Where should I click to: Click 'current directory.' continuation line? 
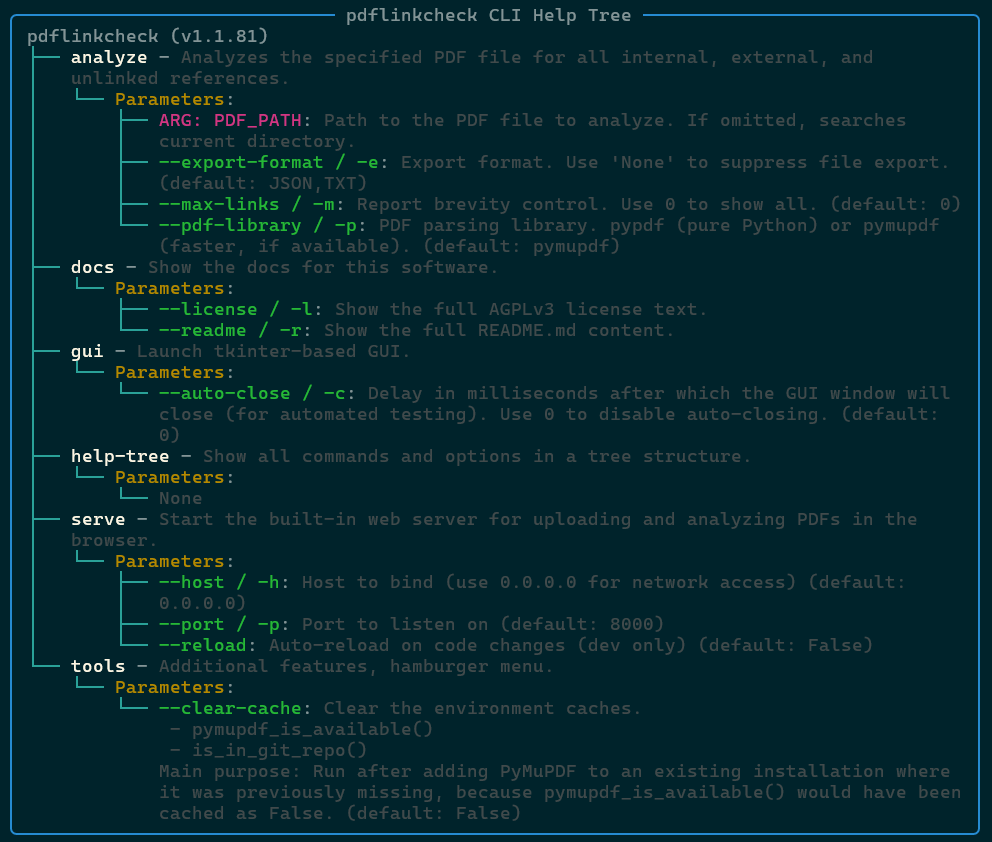coord(257,141)
